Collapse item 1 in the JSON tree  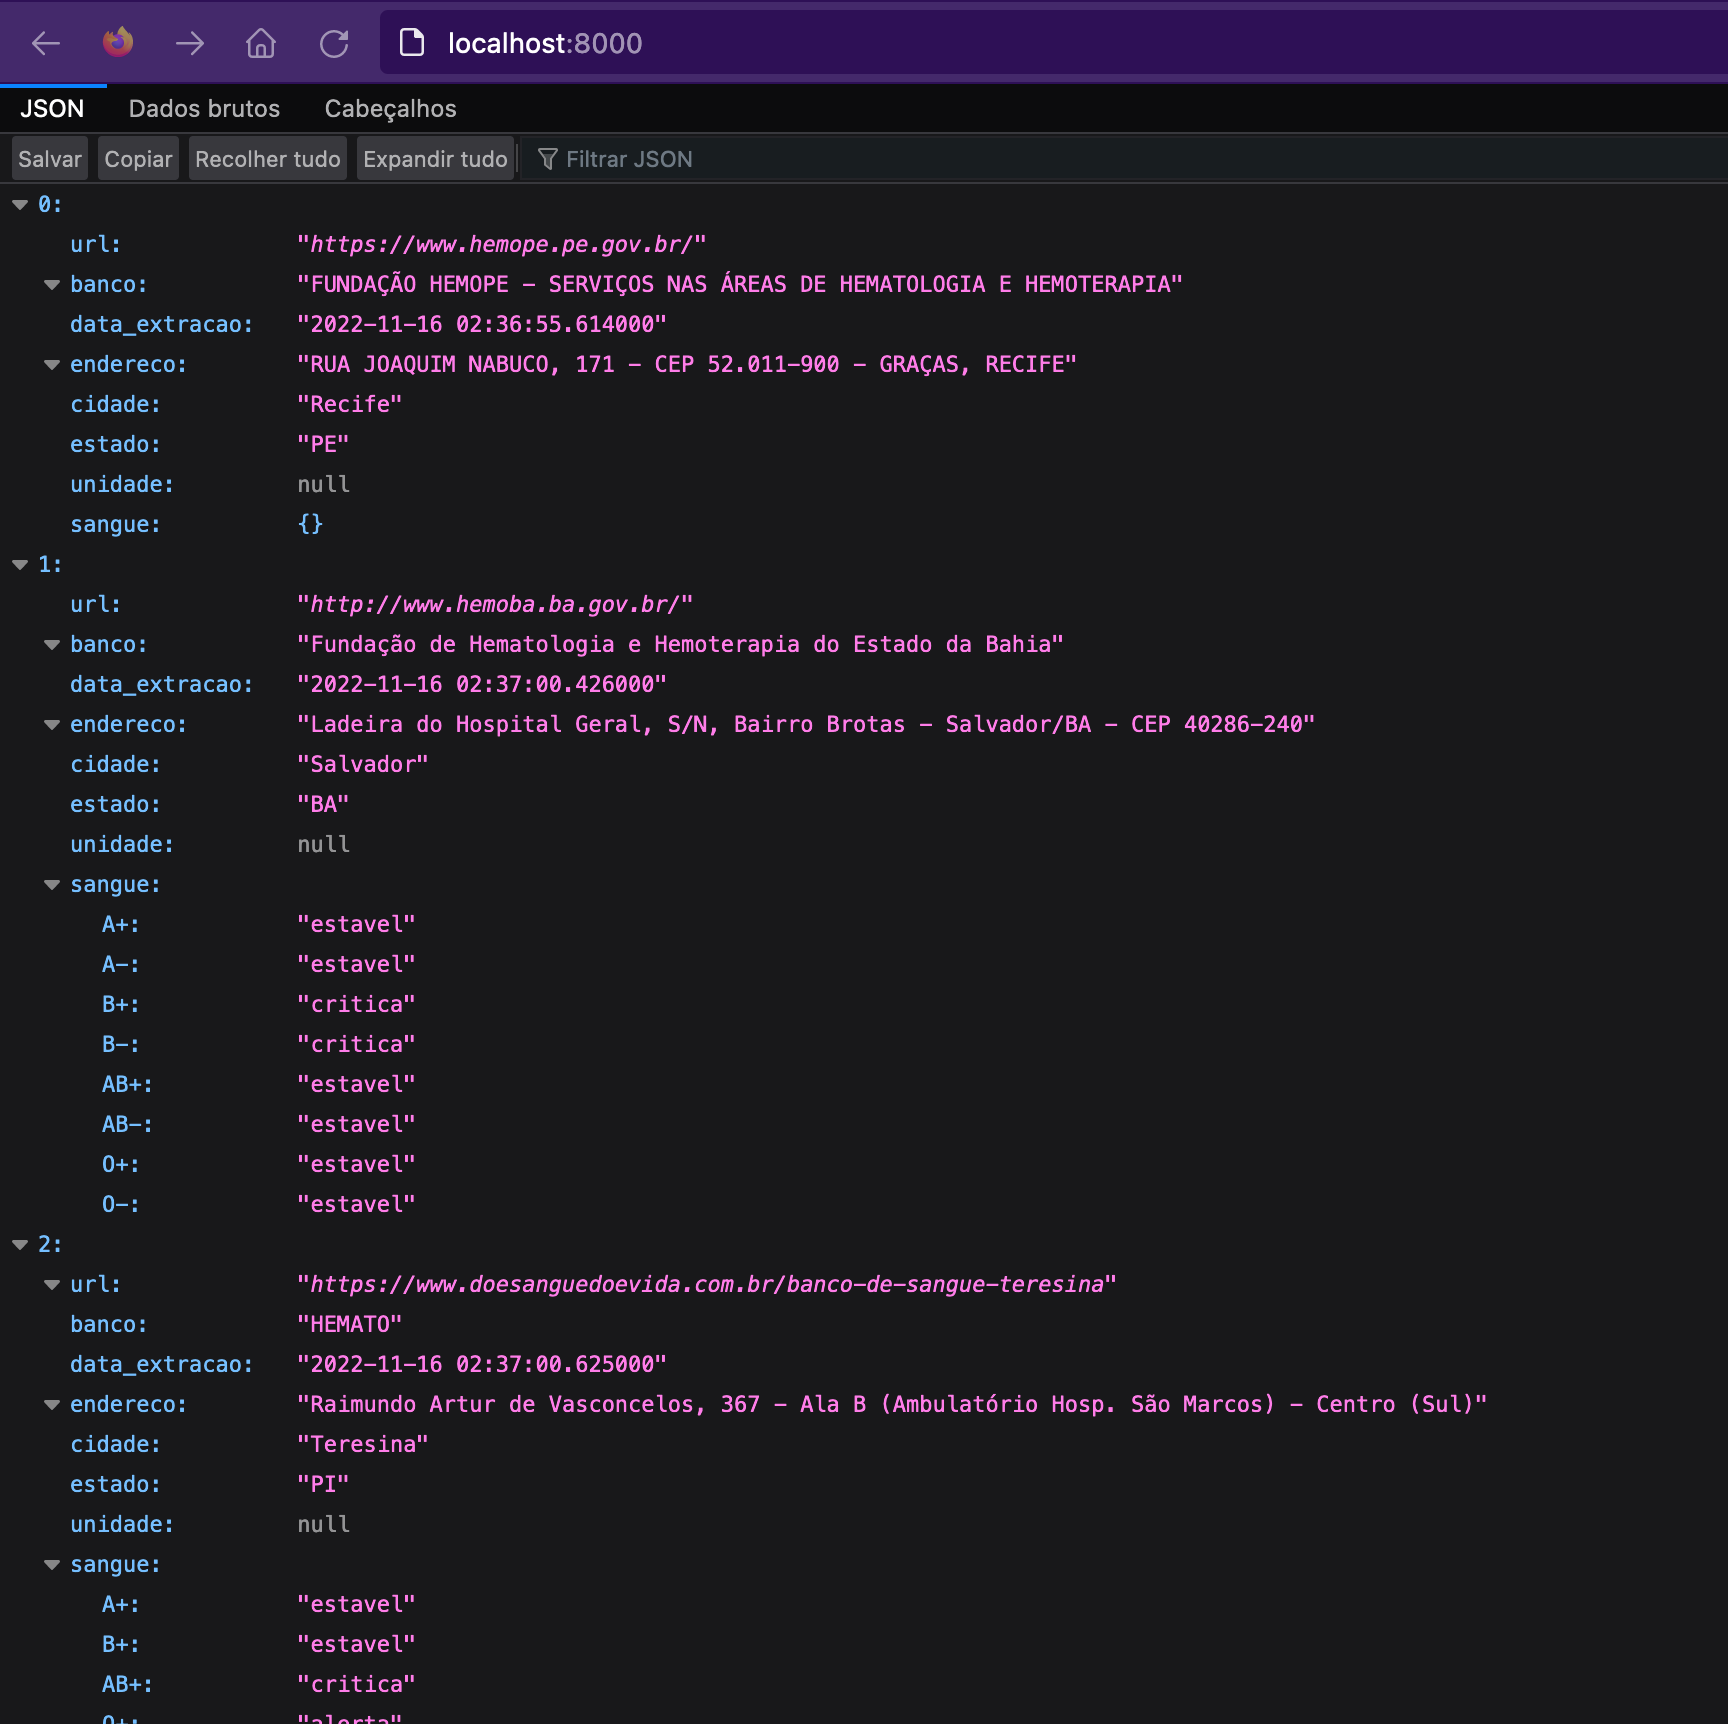pos(19,564)
